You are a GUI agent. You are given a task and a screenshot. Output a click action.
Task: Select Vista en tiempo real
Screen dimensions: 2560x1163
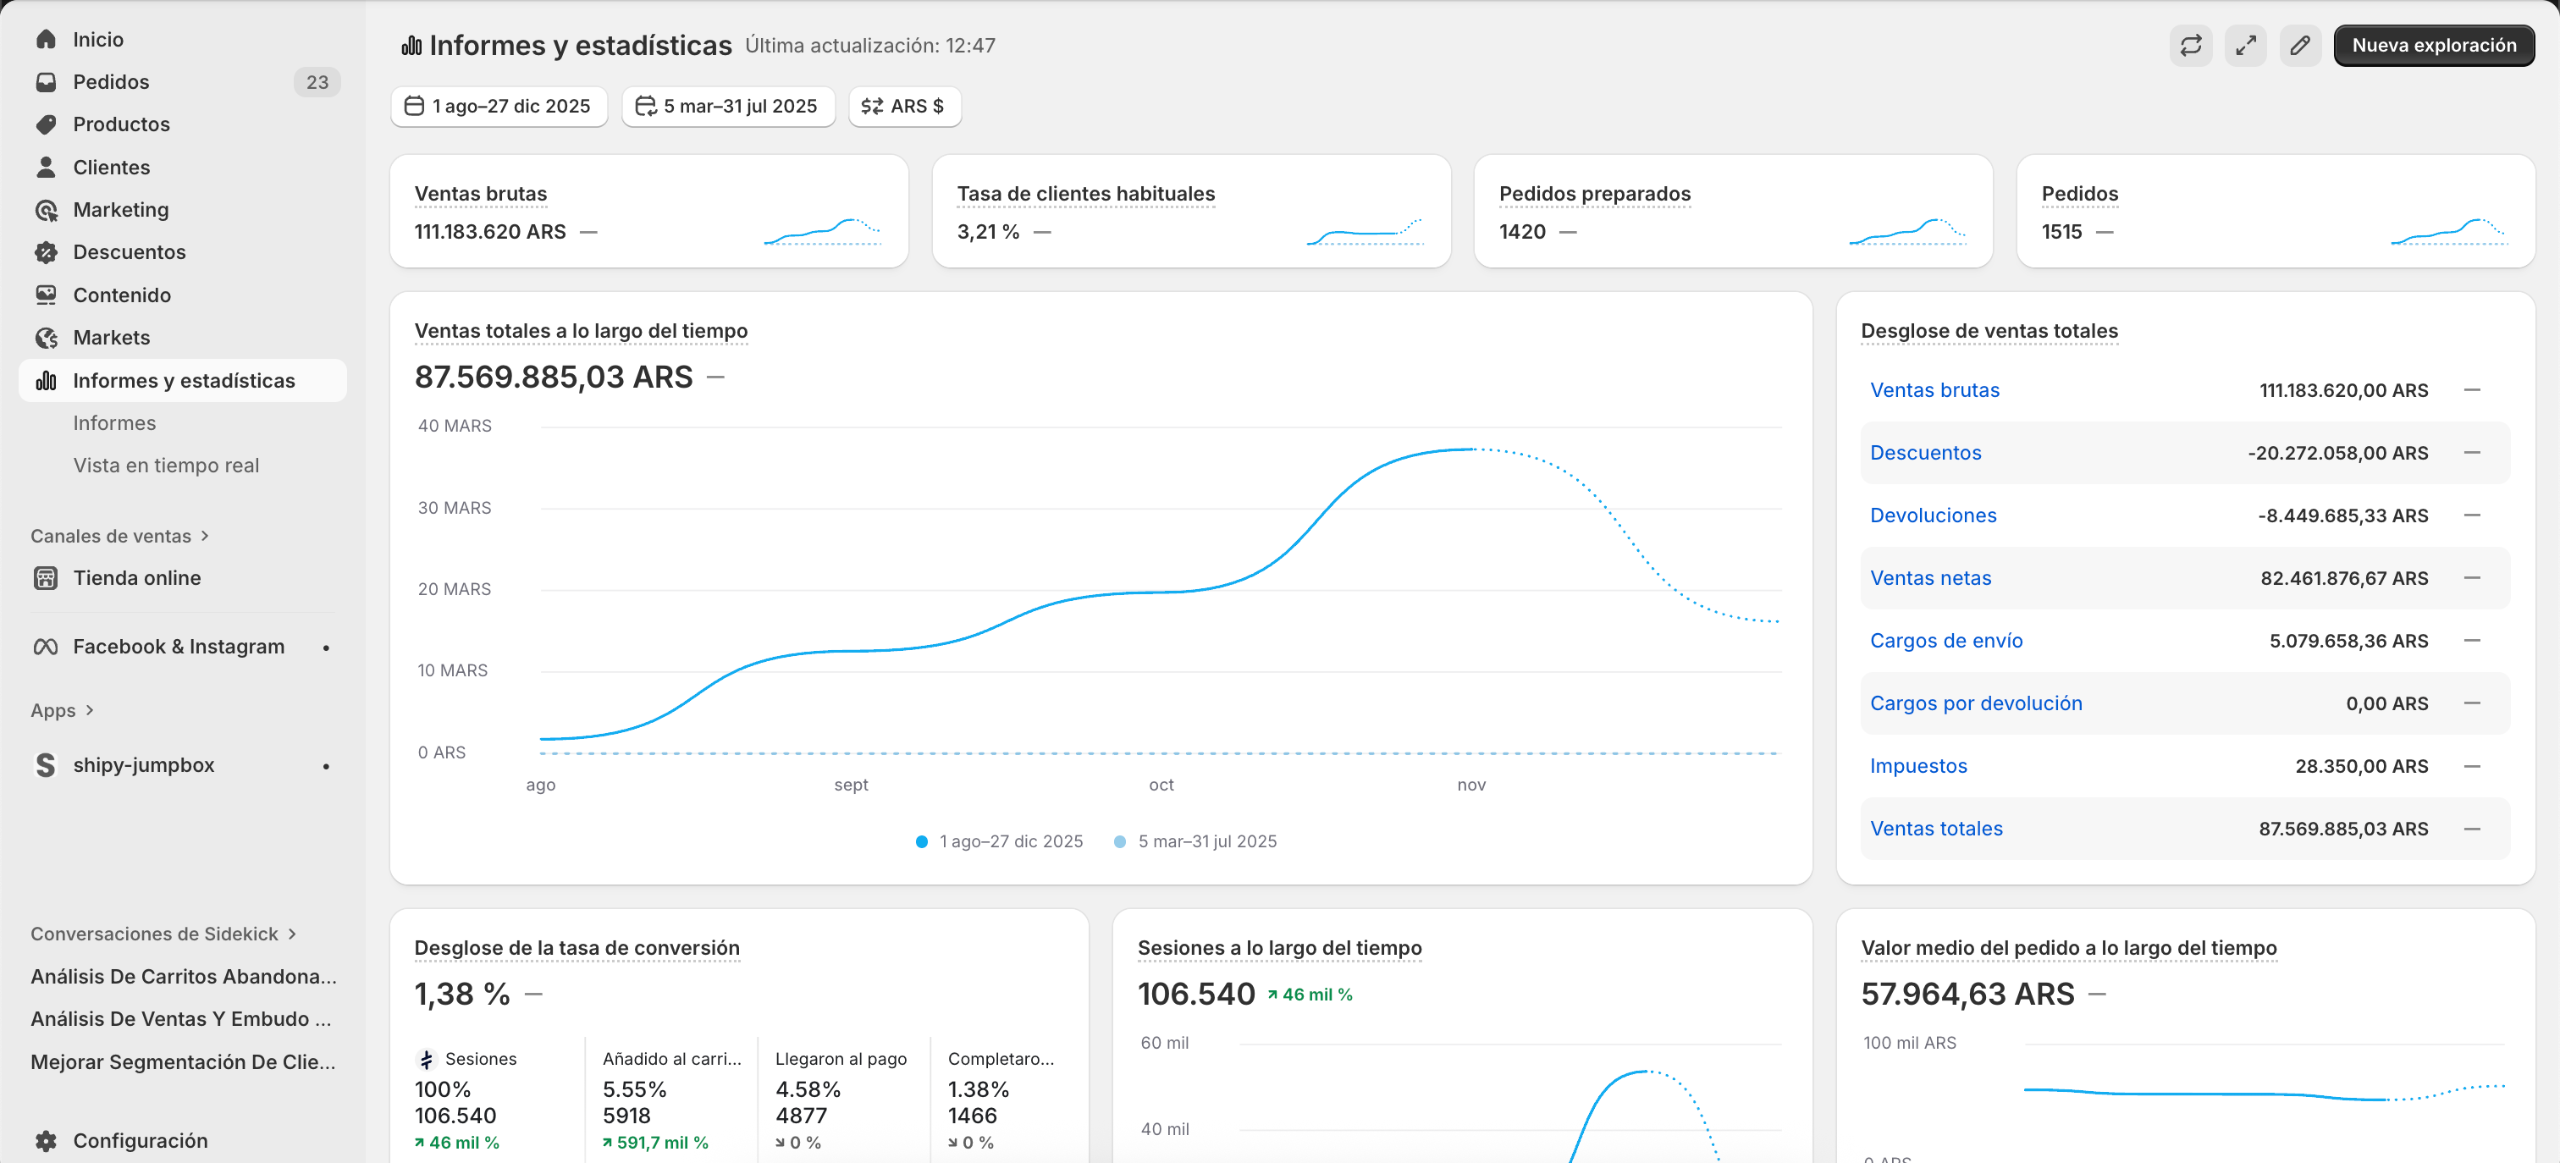click(x=166, y=466)
